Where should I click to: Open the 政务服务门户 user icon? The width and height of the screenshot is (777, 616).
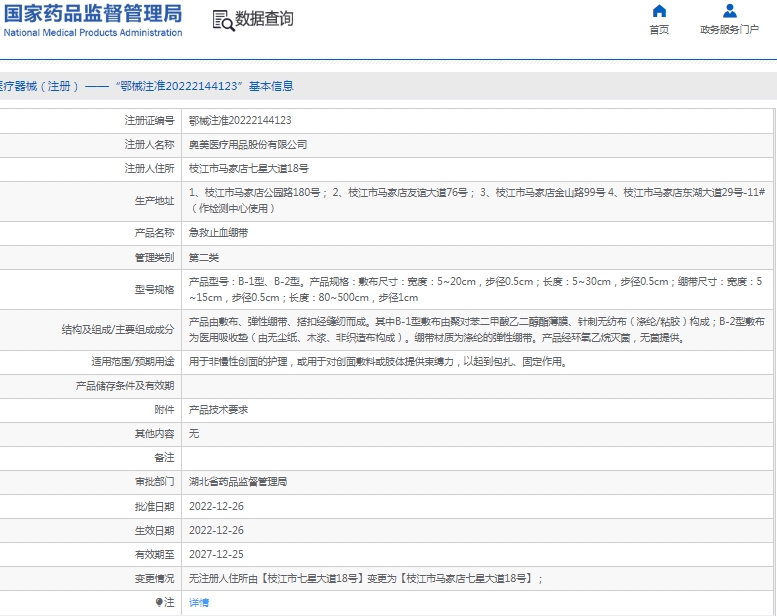tap(729, 11)
